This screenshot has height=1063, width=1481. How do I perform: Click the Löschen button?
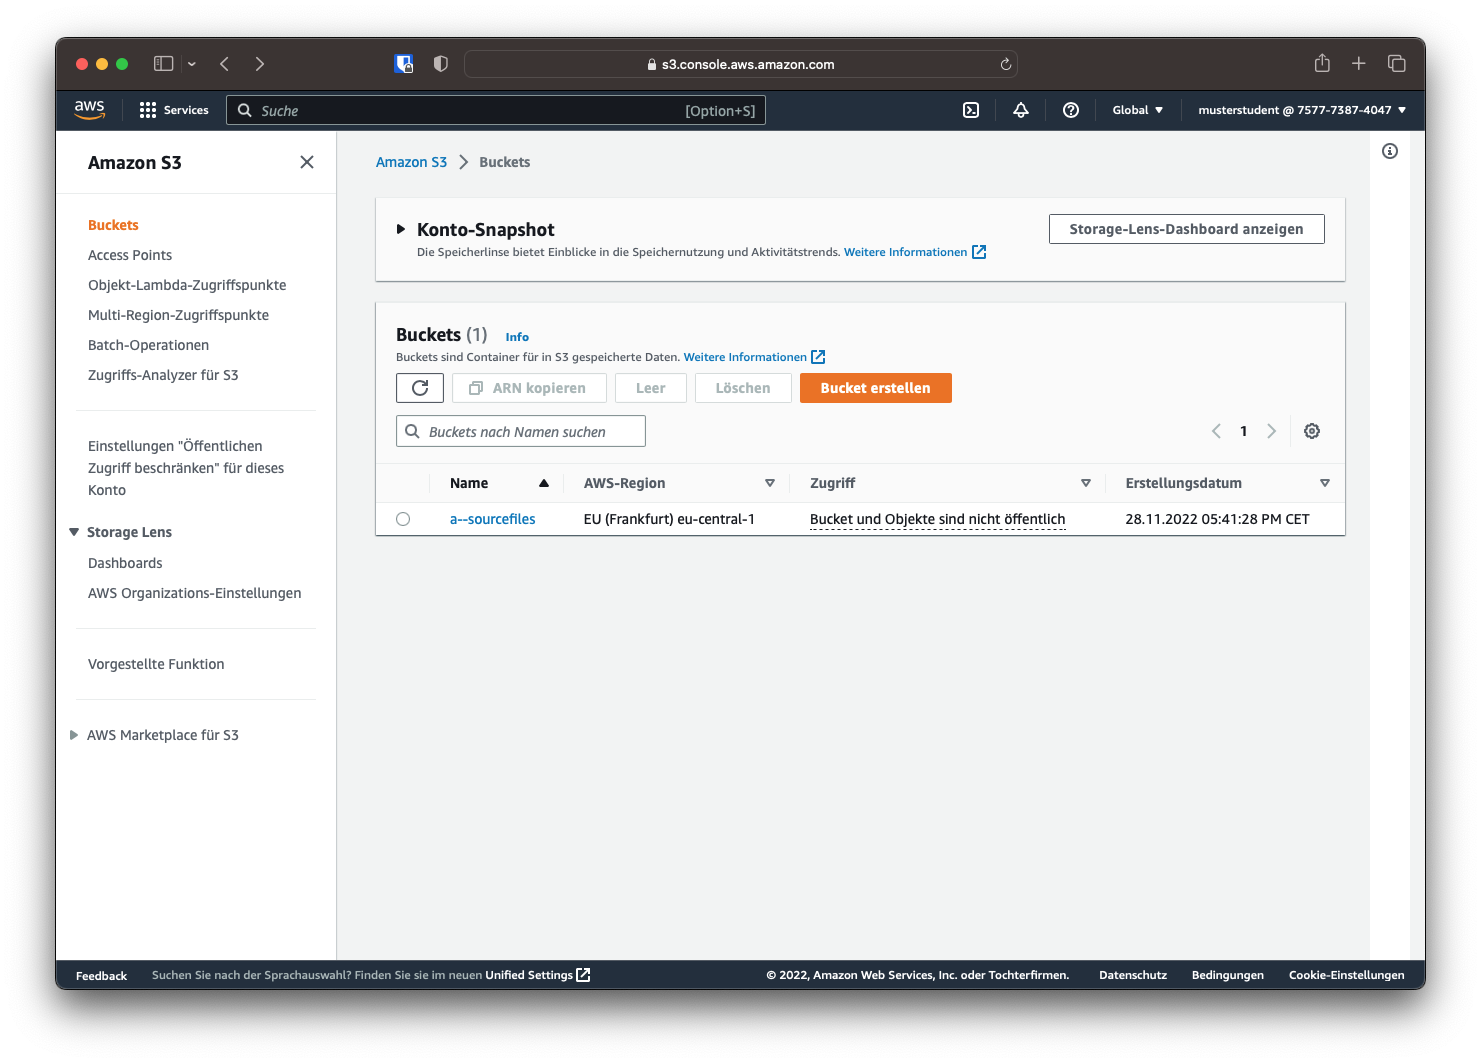coord(743,388)
